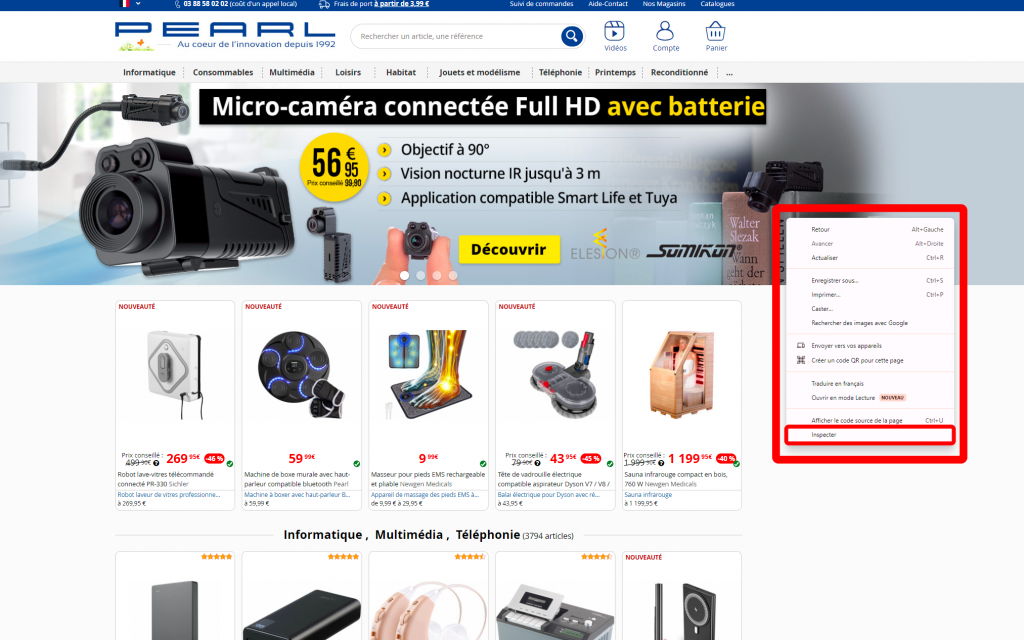Click the QR code icon in context menu

click(x=801, y=360)
